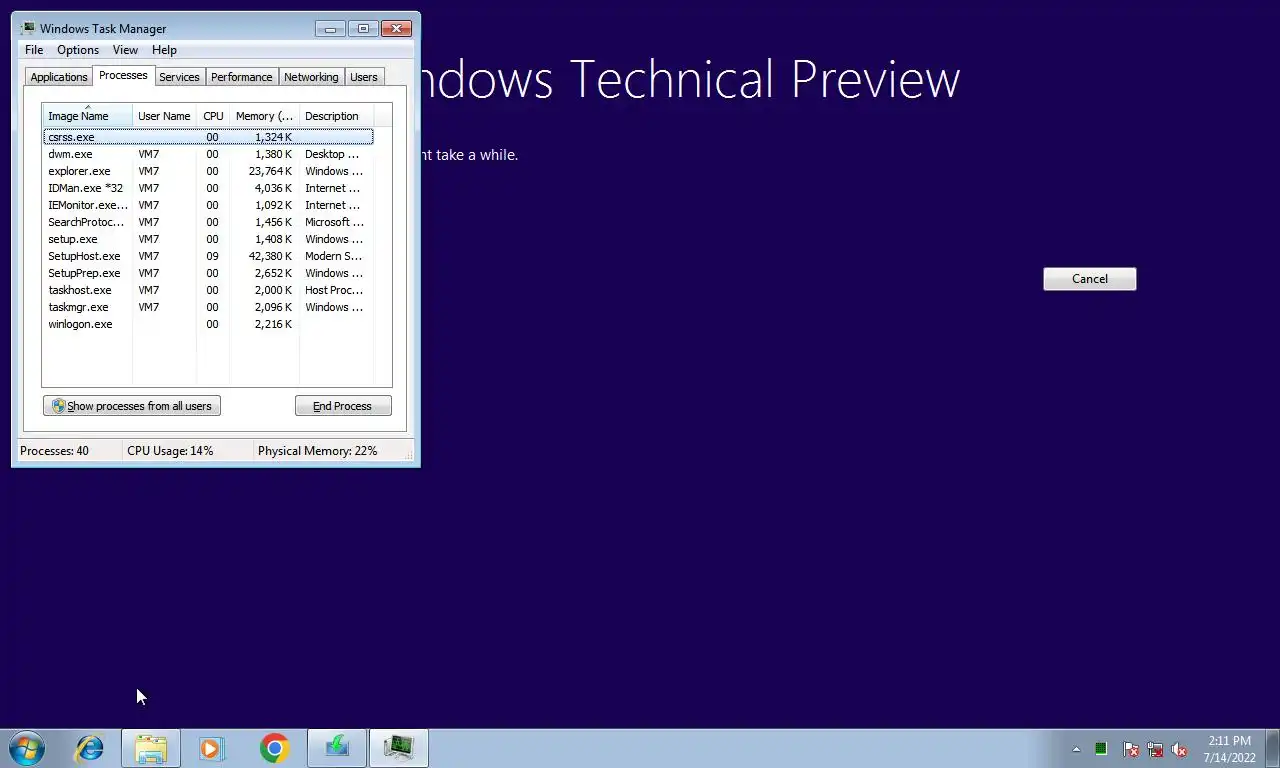Open the Options menu
This screenshot has width=1280, height=768.
click(78, 50)
